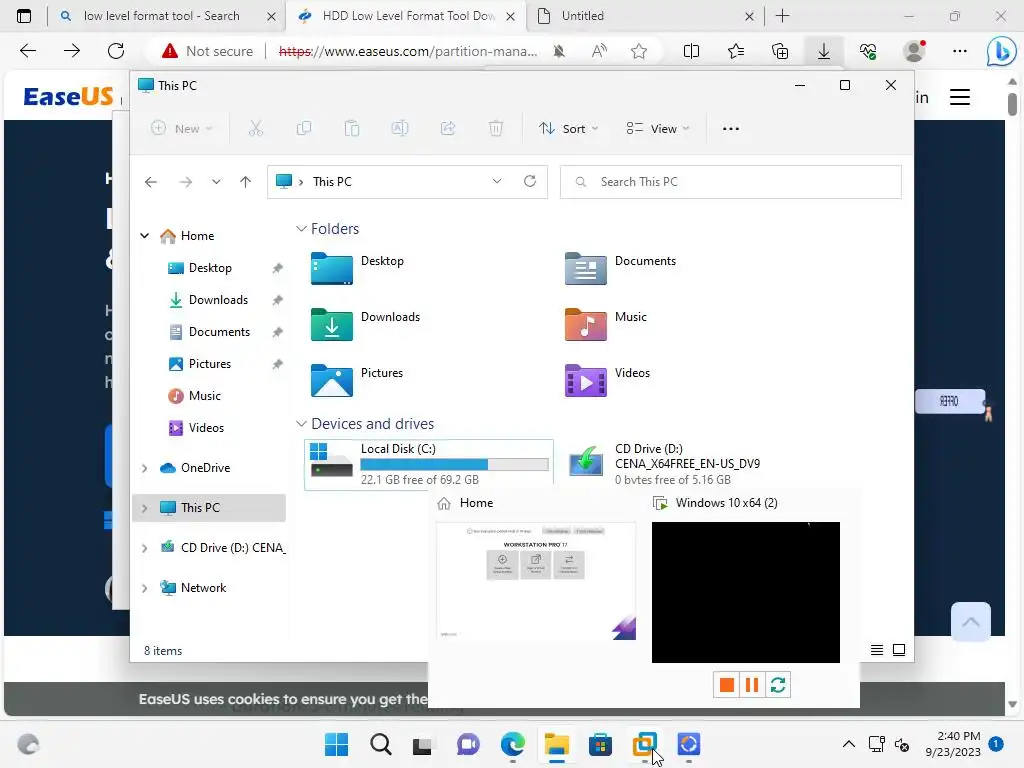Select Windows 10 x64 (2) VM thumbnail
This screenshot has height=768, width=1024.
point(745,592)
